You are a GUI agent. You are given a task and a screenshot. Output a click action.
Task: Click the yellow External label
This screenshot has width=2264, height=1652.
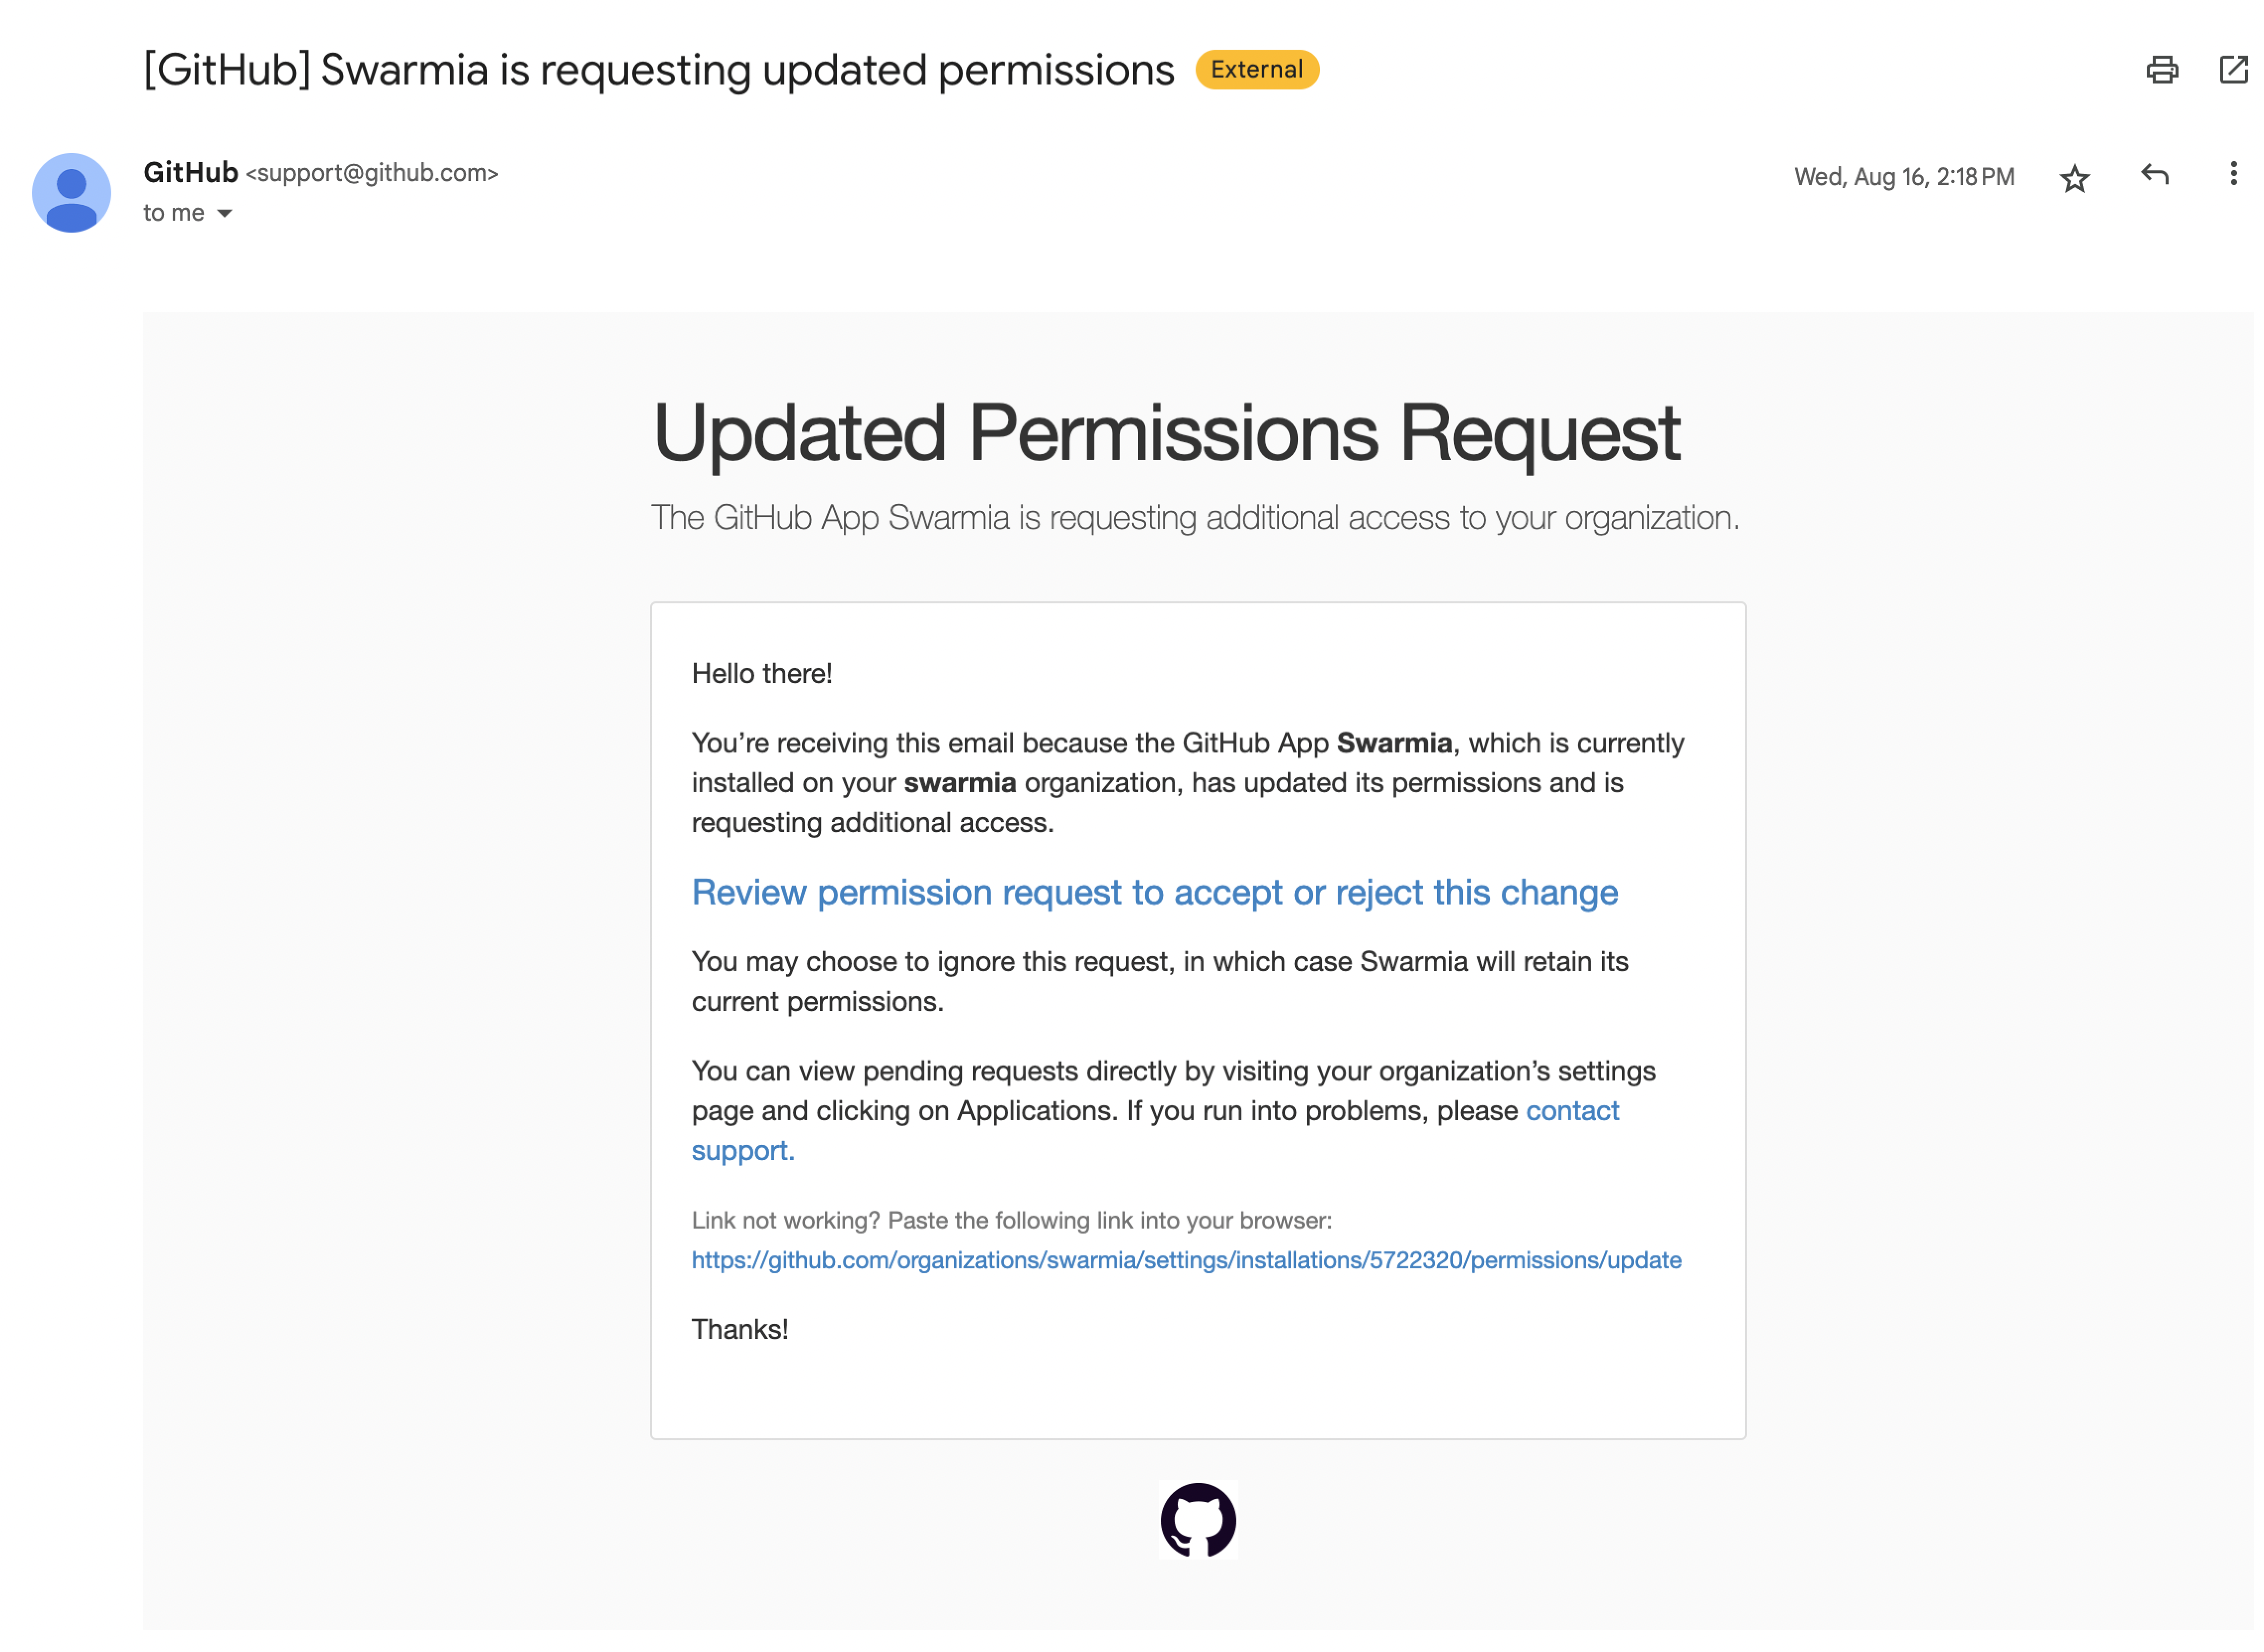(x=1256, y=70)
